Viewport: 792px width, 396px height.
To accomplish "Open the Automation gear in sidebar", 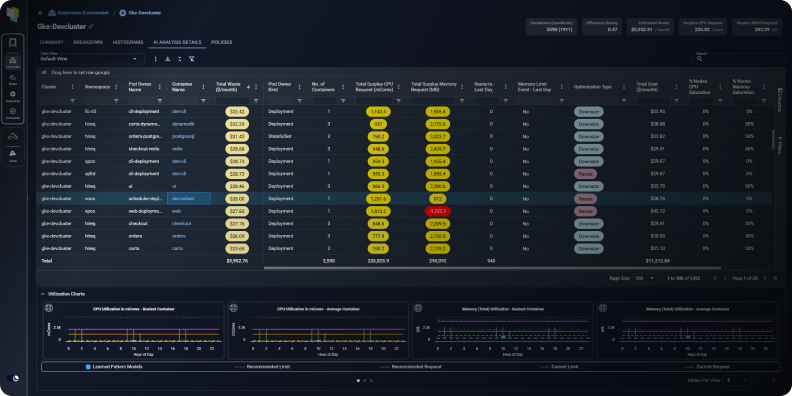I will (13, 96).
